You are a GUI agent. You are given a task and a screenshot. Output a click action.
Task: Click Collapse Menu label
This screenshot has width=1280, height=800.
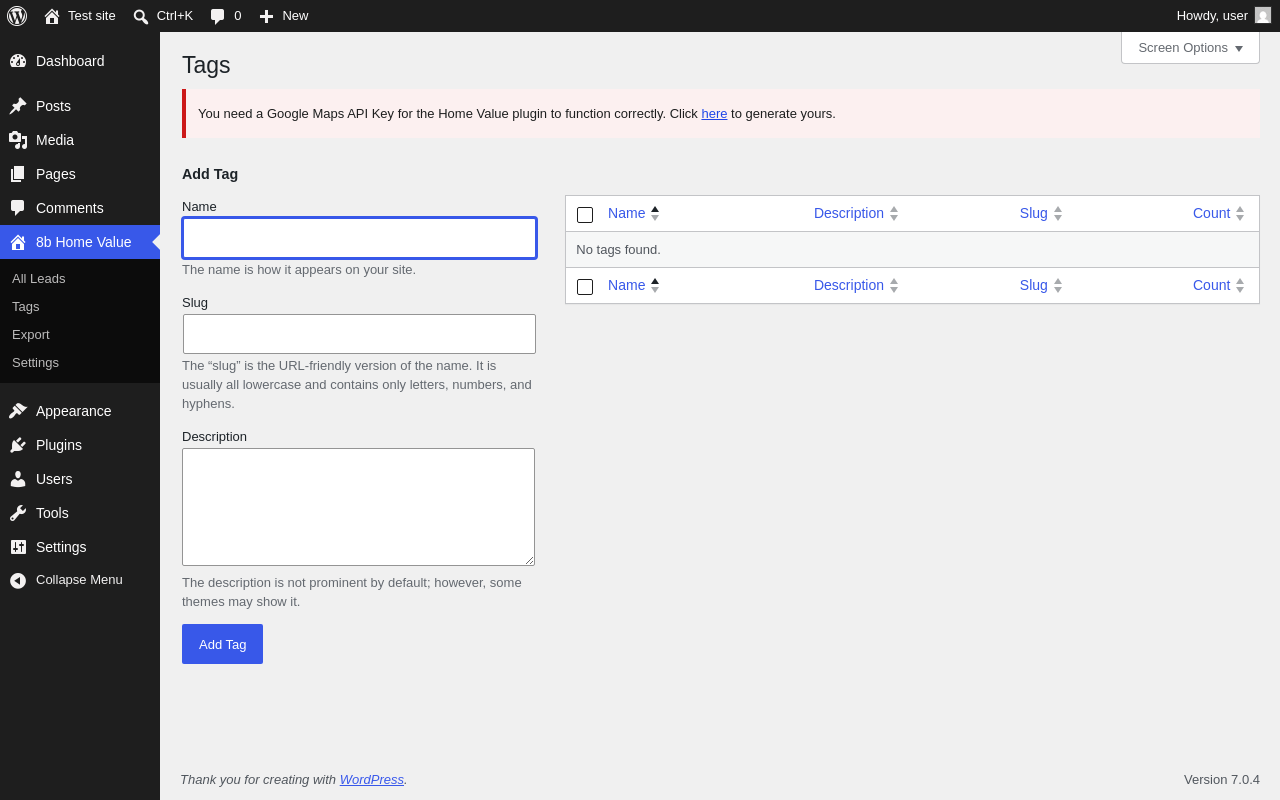point(79,580)
